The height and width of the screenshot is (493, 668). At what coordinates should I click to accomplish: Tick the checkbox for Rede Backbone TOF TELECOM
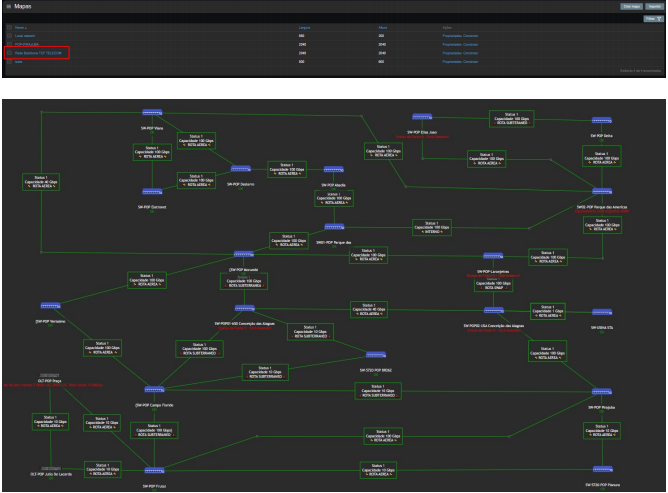pyautogui.click(x=9, y=53)
